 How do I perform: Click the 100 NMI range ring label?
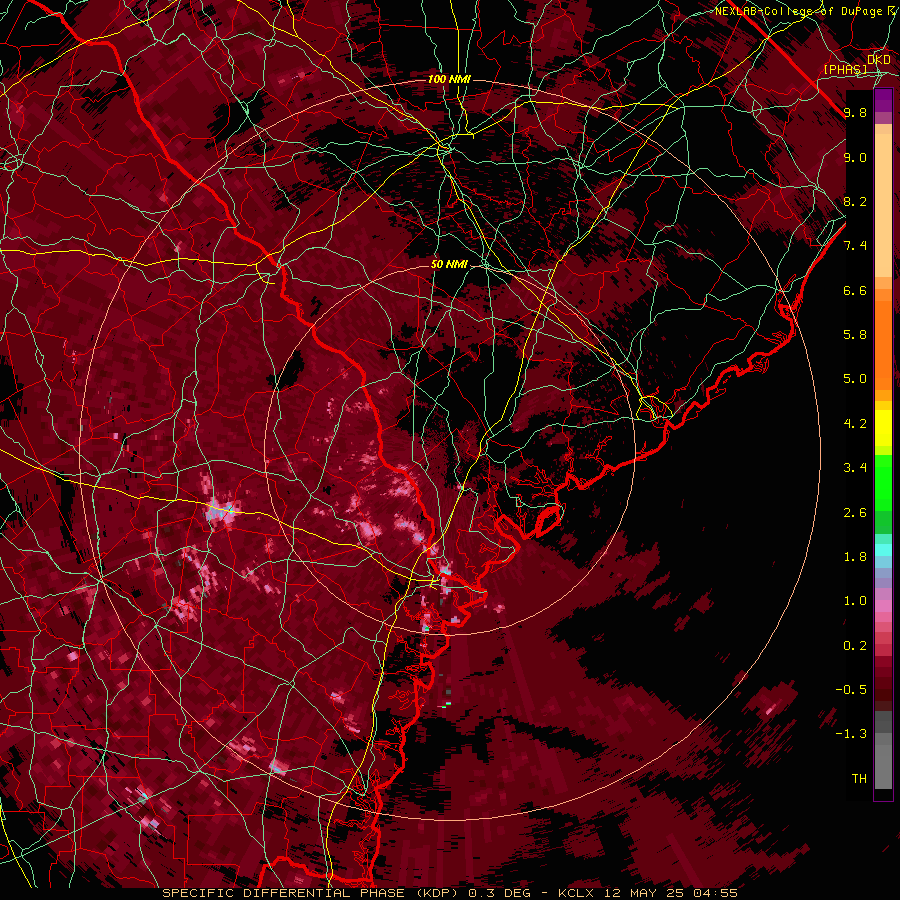[x=449, y=79]
